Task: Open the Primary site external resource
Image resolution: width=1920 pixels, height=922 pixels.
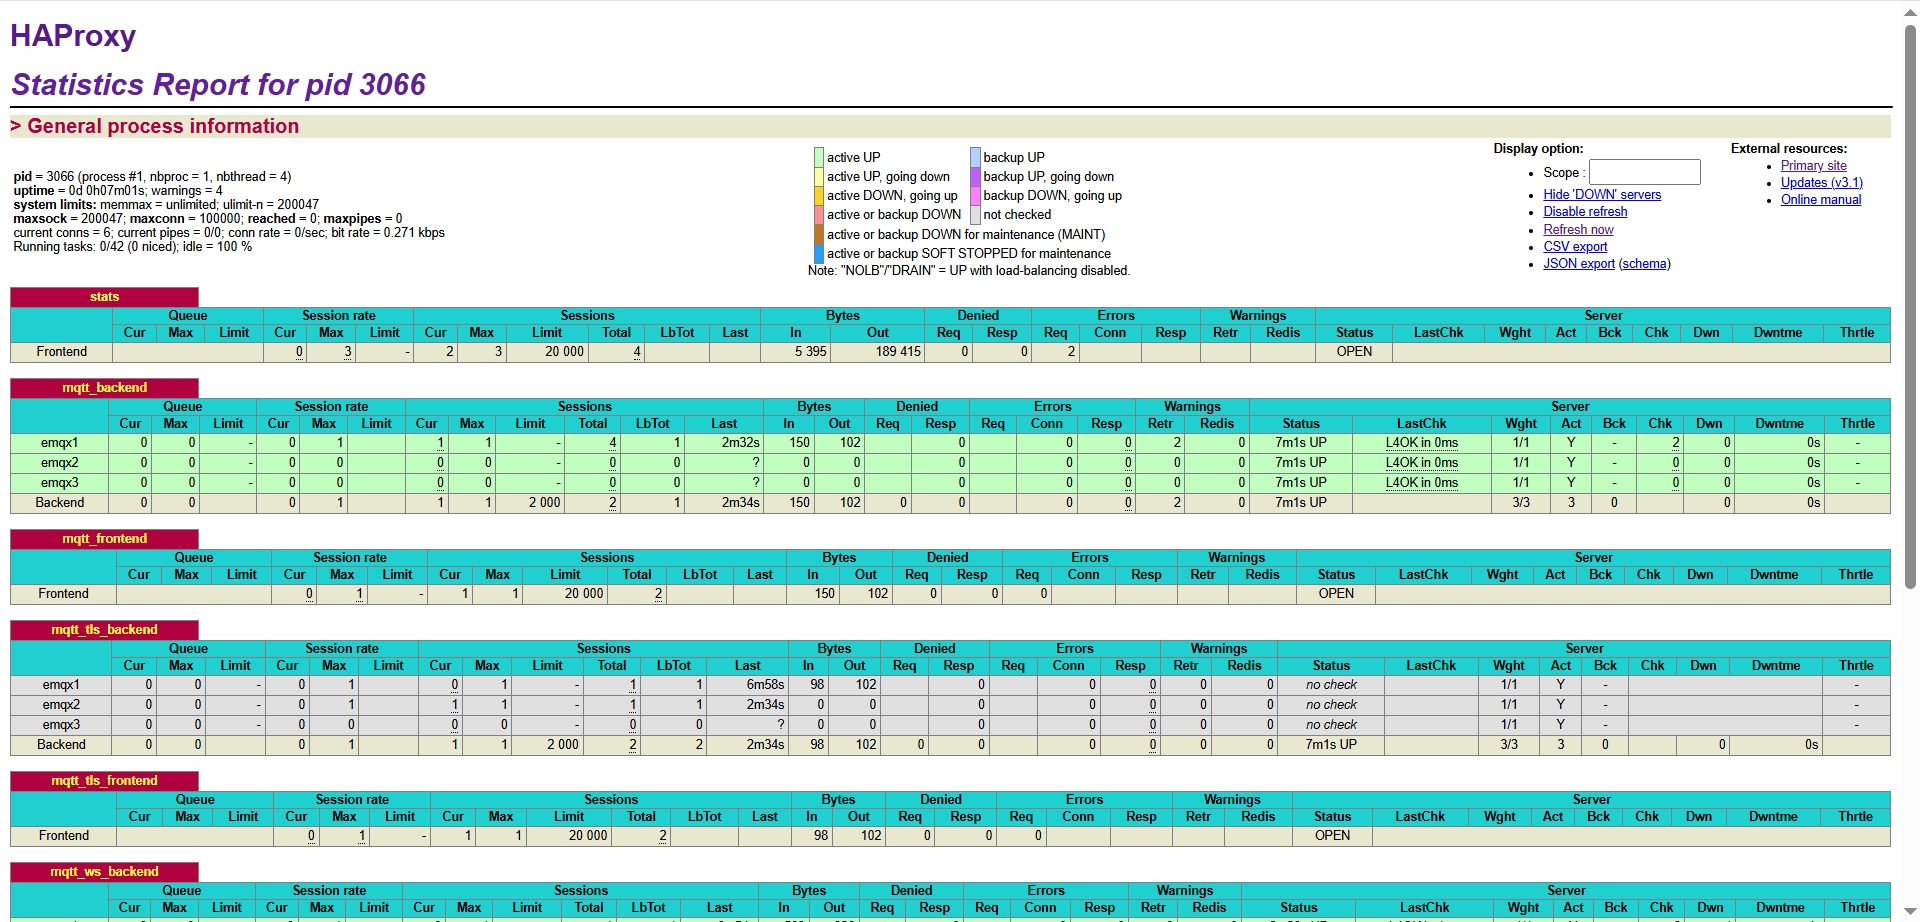Action: (x=1813, y=166)
